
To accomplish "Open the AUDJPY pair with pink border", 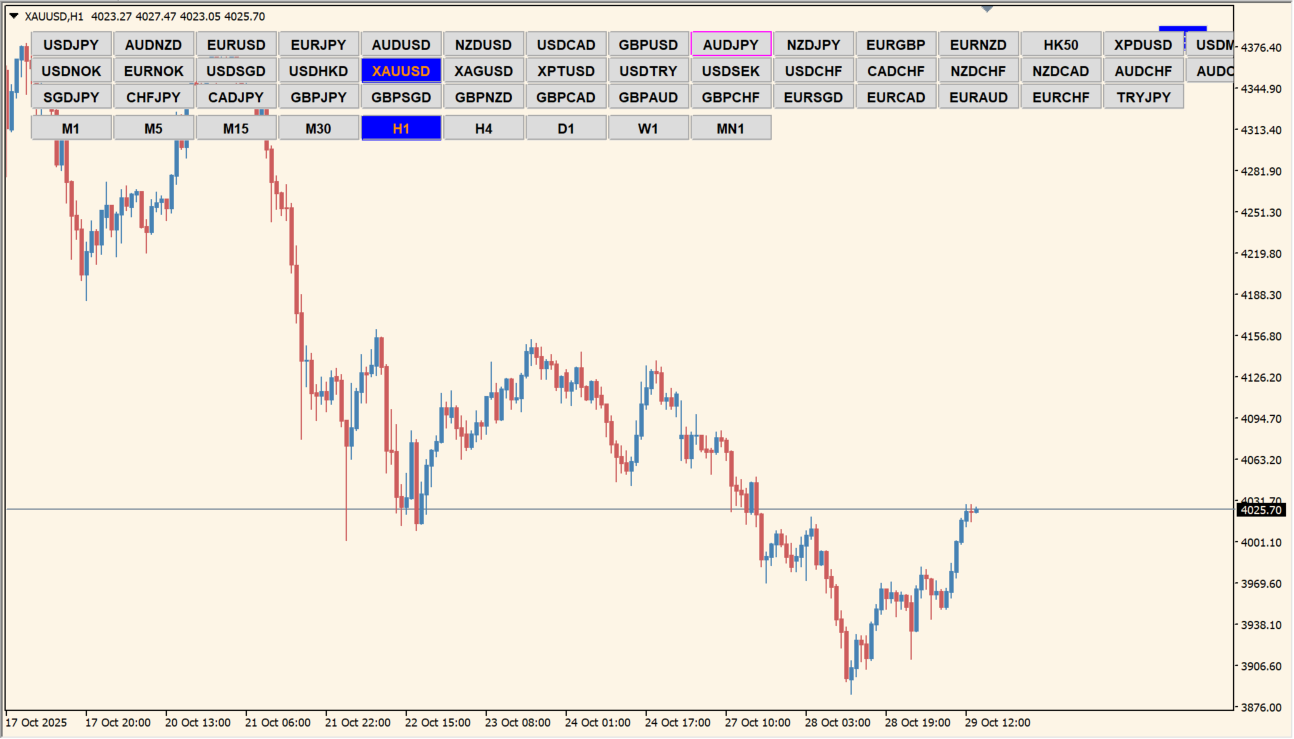I will coord(731,45).
